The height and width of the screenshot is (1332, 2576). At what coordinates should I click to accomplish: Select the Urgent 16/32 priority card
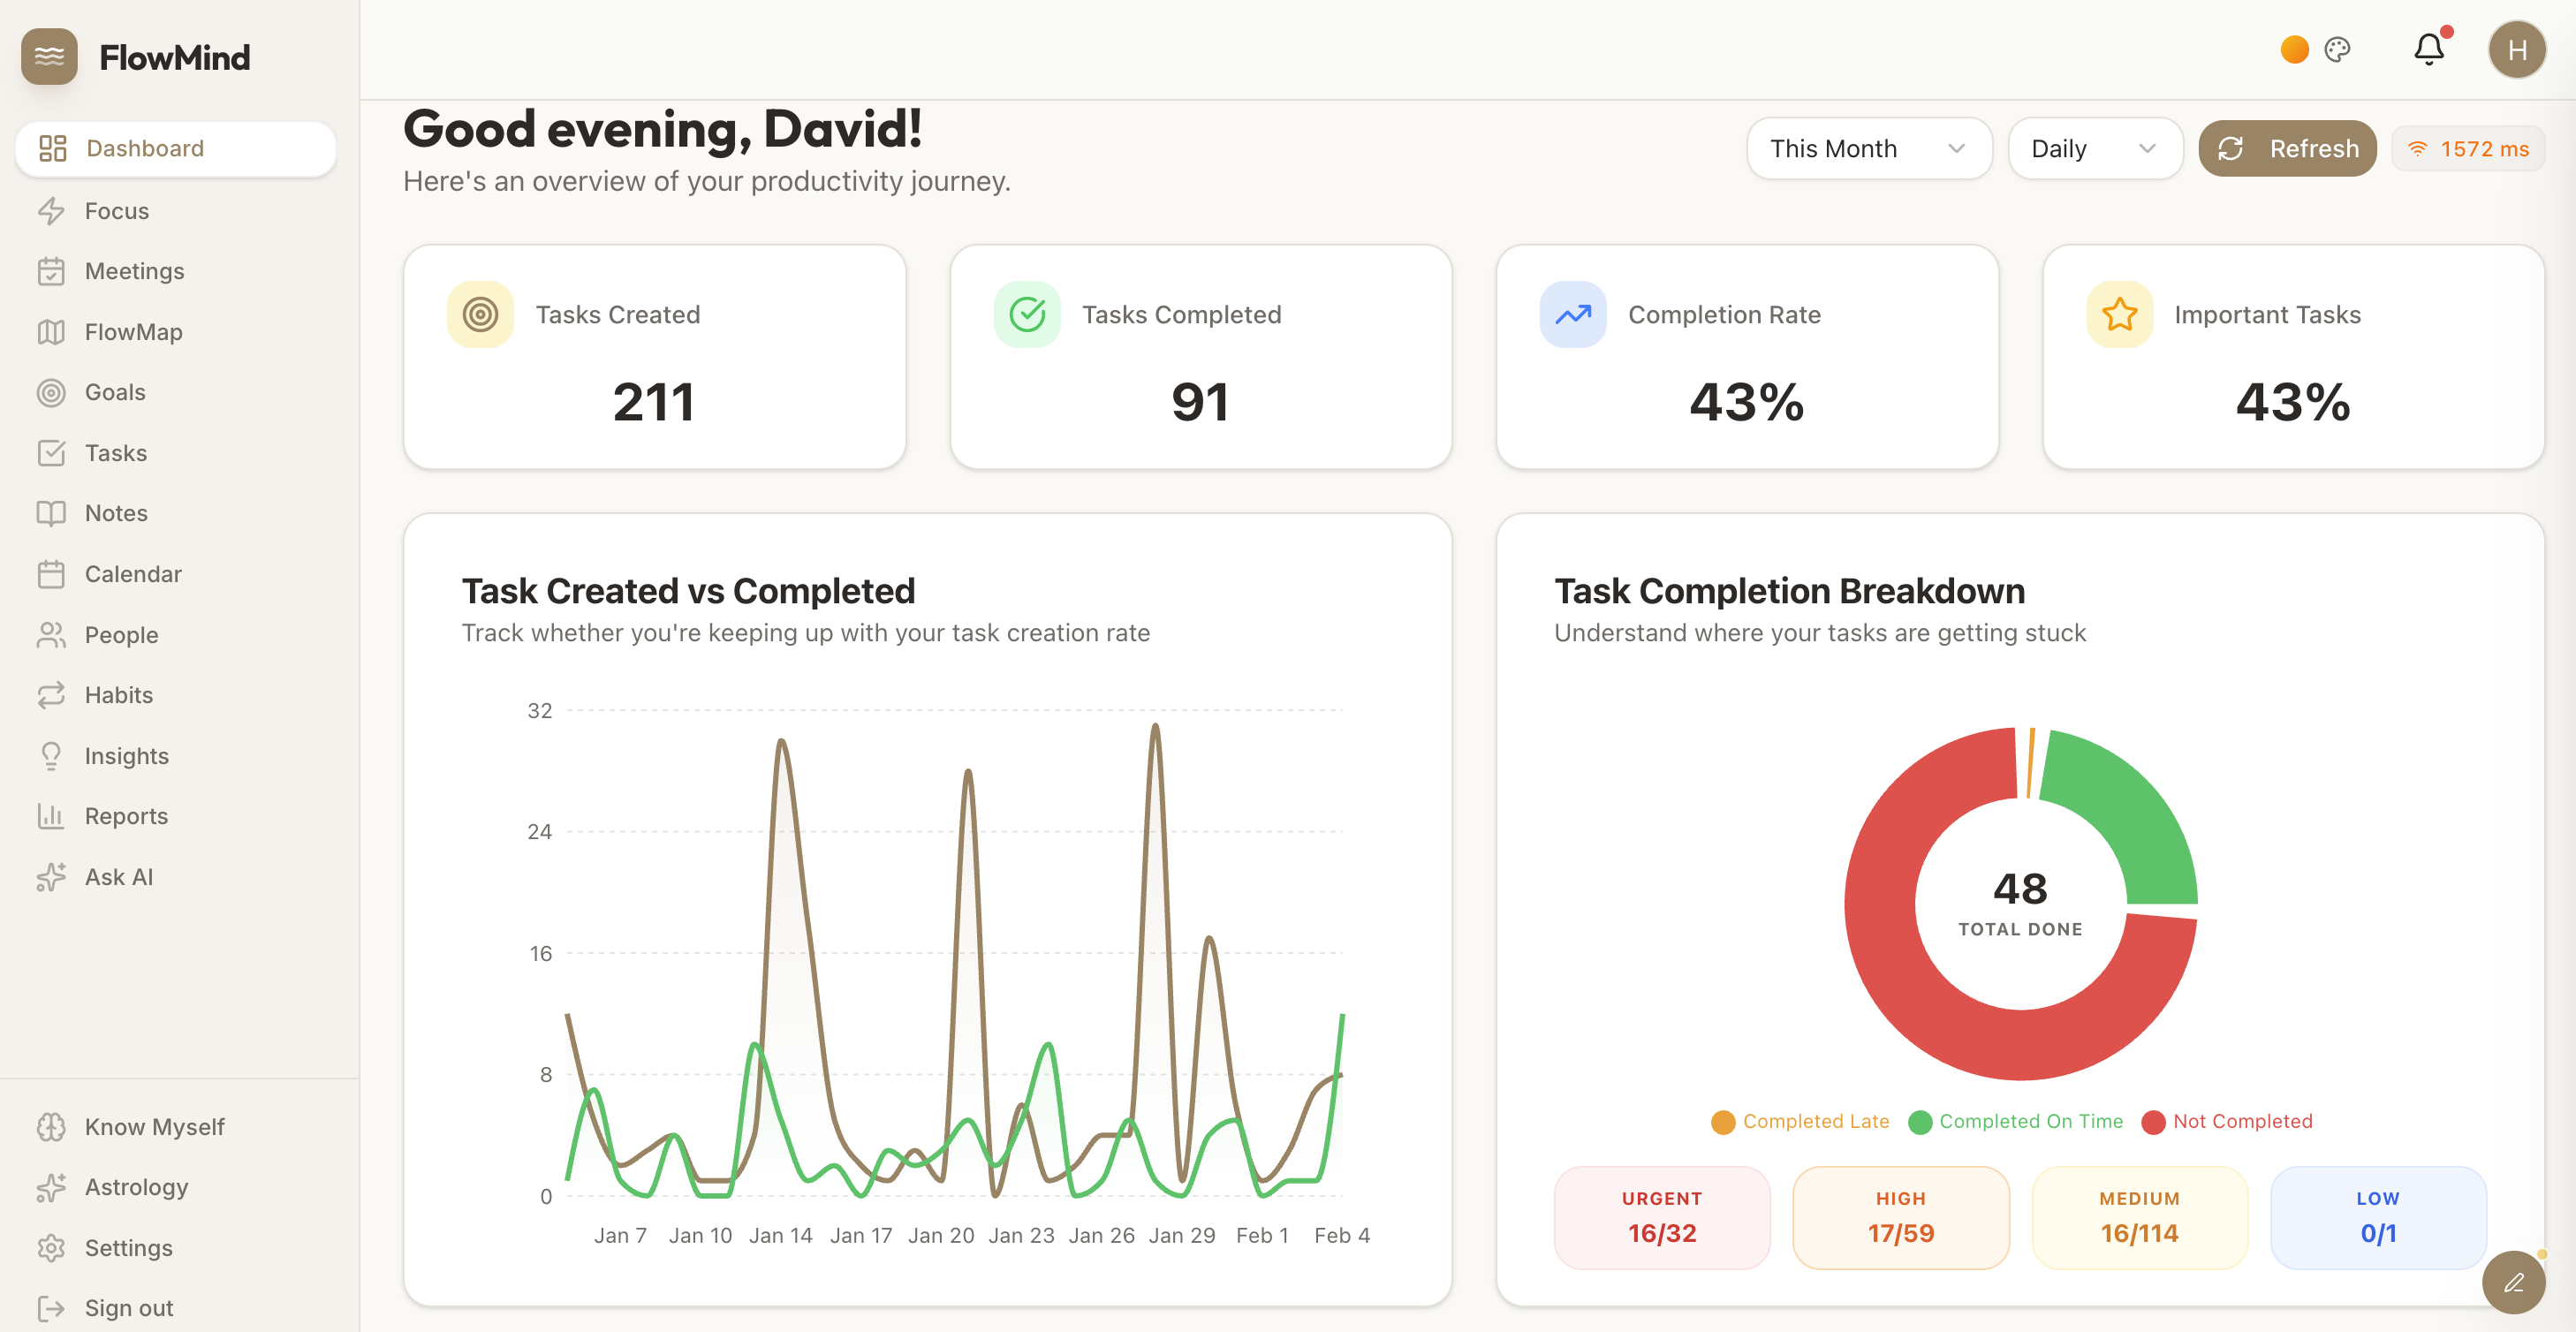pyautogui.click(x=1661, y=1217)
